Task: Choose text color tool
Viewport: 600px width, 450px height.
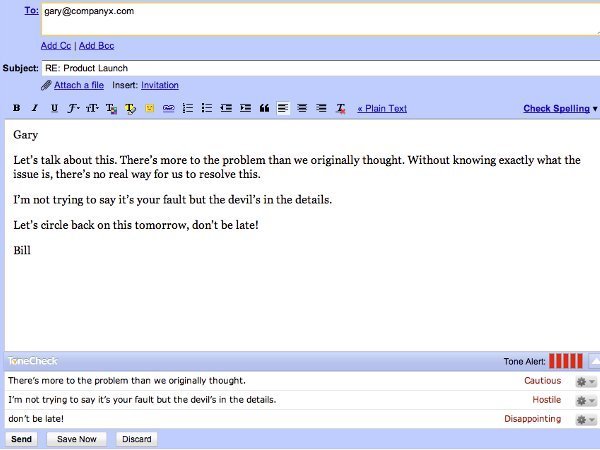Action: tap(111, 109)
